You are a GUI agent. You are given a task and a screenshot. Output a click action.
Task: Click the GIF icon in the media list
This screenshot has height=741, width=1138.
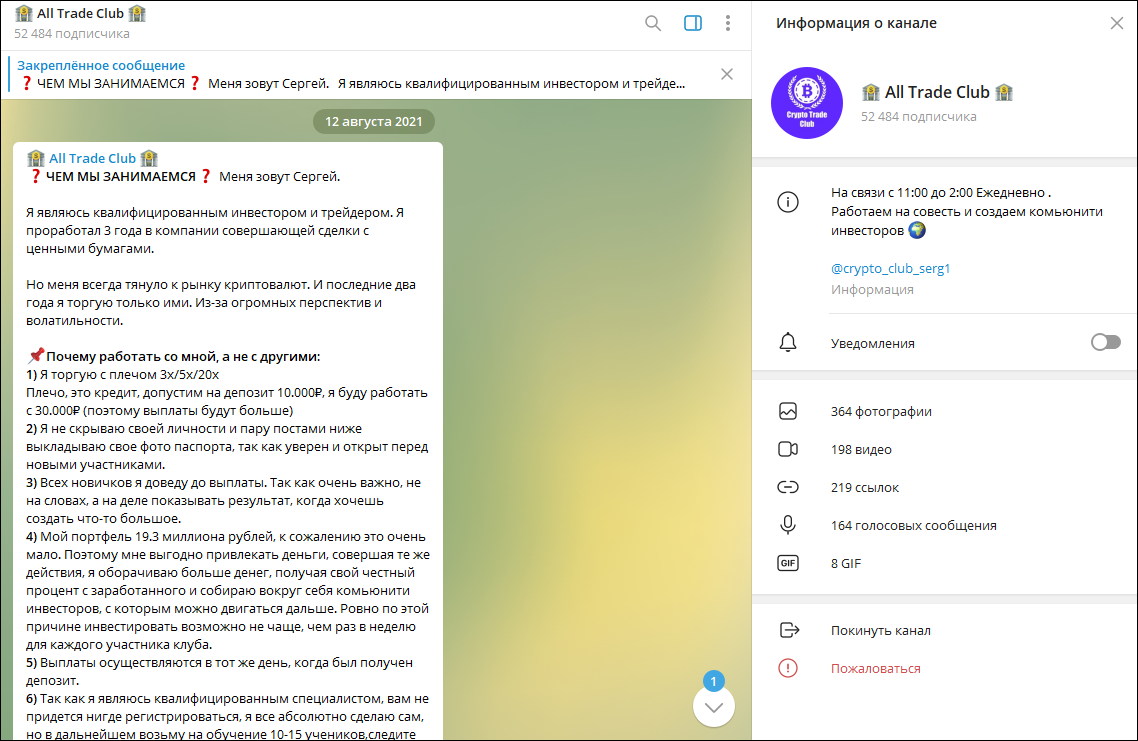click(788, 563)
